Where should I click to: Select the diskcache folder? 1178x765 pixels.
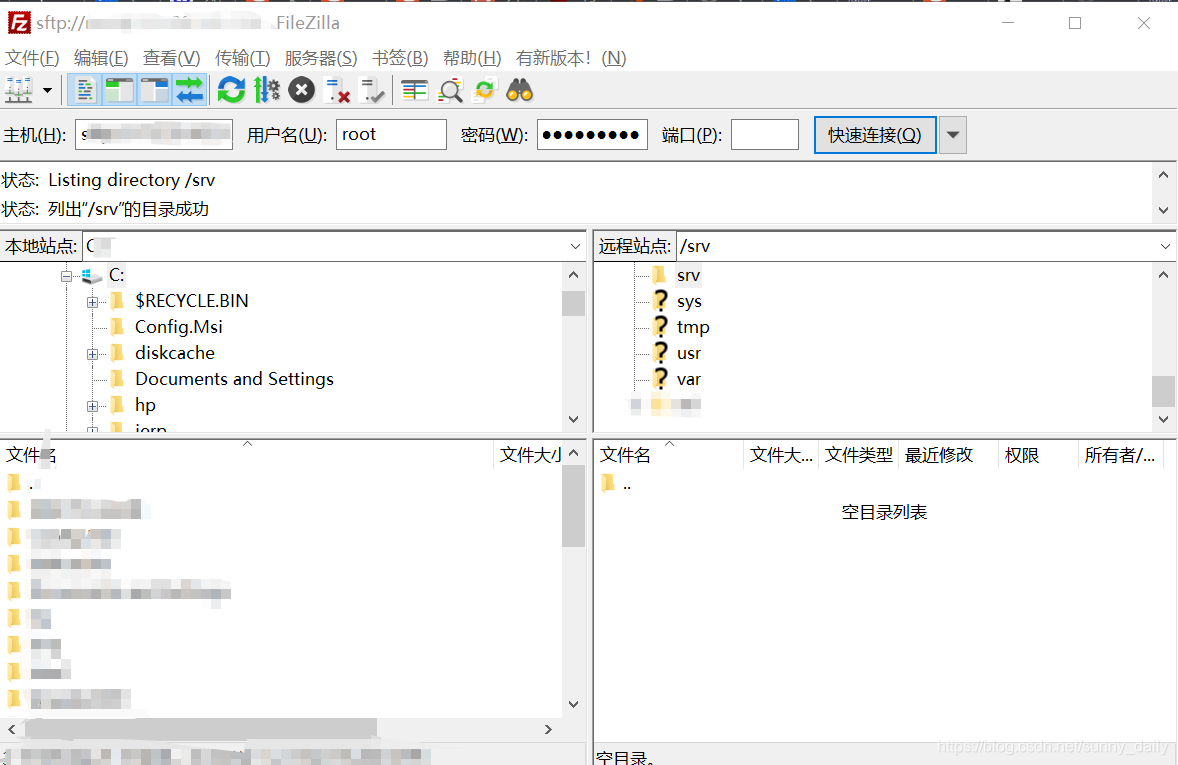point(175,352)
